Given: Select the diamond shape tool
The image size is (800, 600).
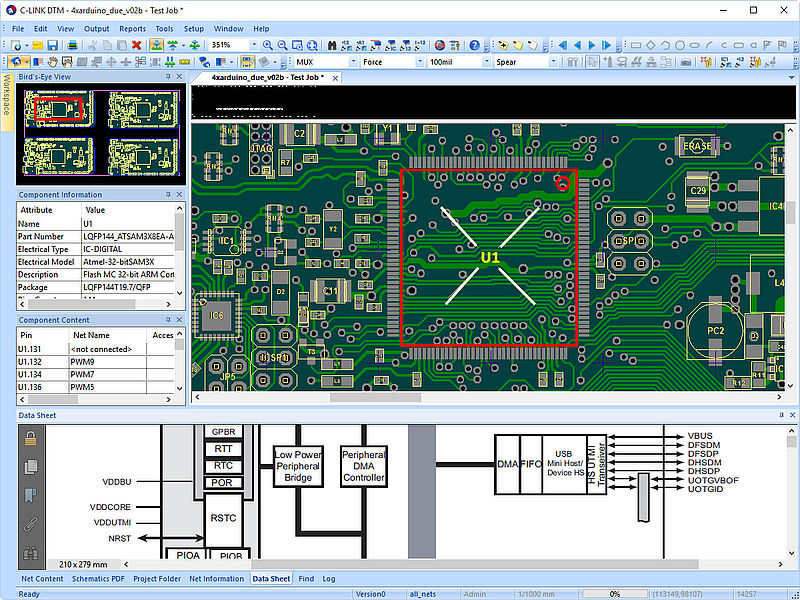Looking at the screenshot, I should point(651,45).
